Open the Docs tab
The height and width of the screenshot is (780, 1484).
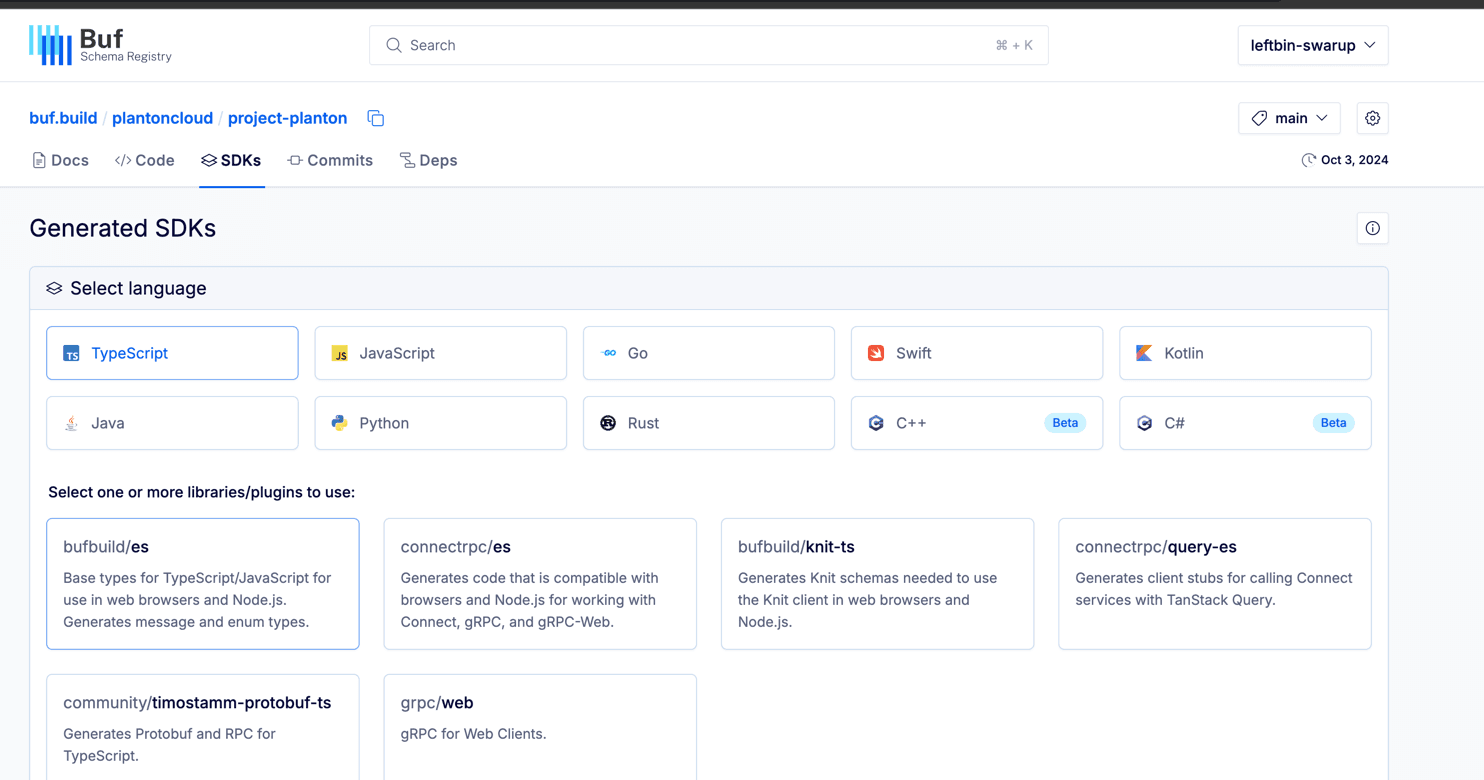(61, 160)
